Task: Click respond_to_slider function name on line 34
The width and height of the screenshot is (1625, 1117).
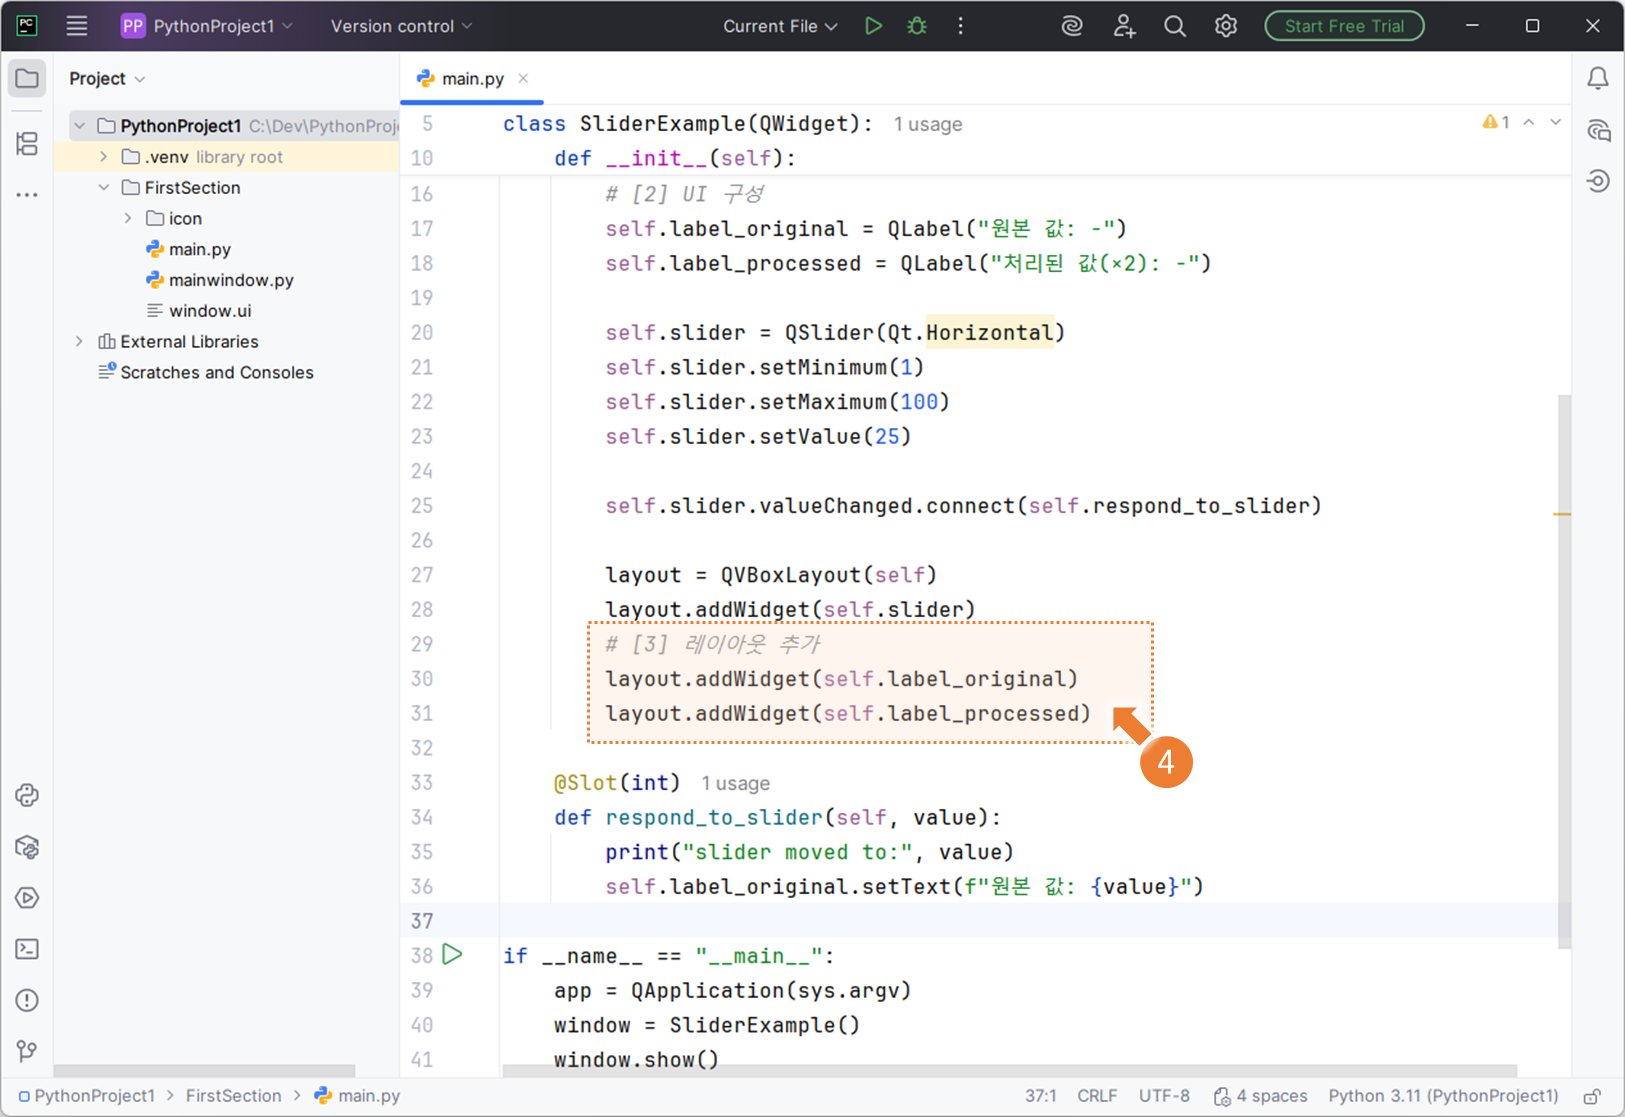Action: click(x=713, y=818)
